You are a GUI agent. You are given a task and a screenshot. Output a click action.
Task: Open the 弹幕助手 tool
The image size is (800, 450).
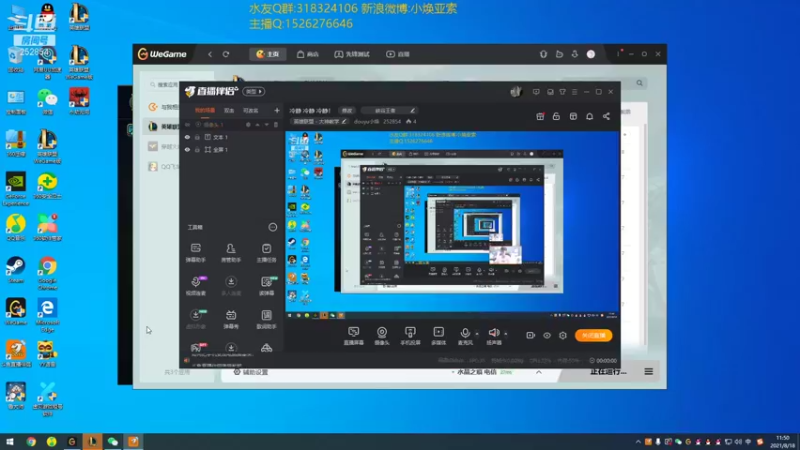(x=195, y=253)
